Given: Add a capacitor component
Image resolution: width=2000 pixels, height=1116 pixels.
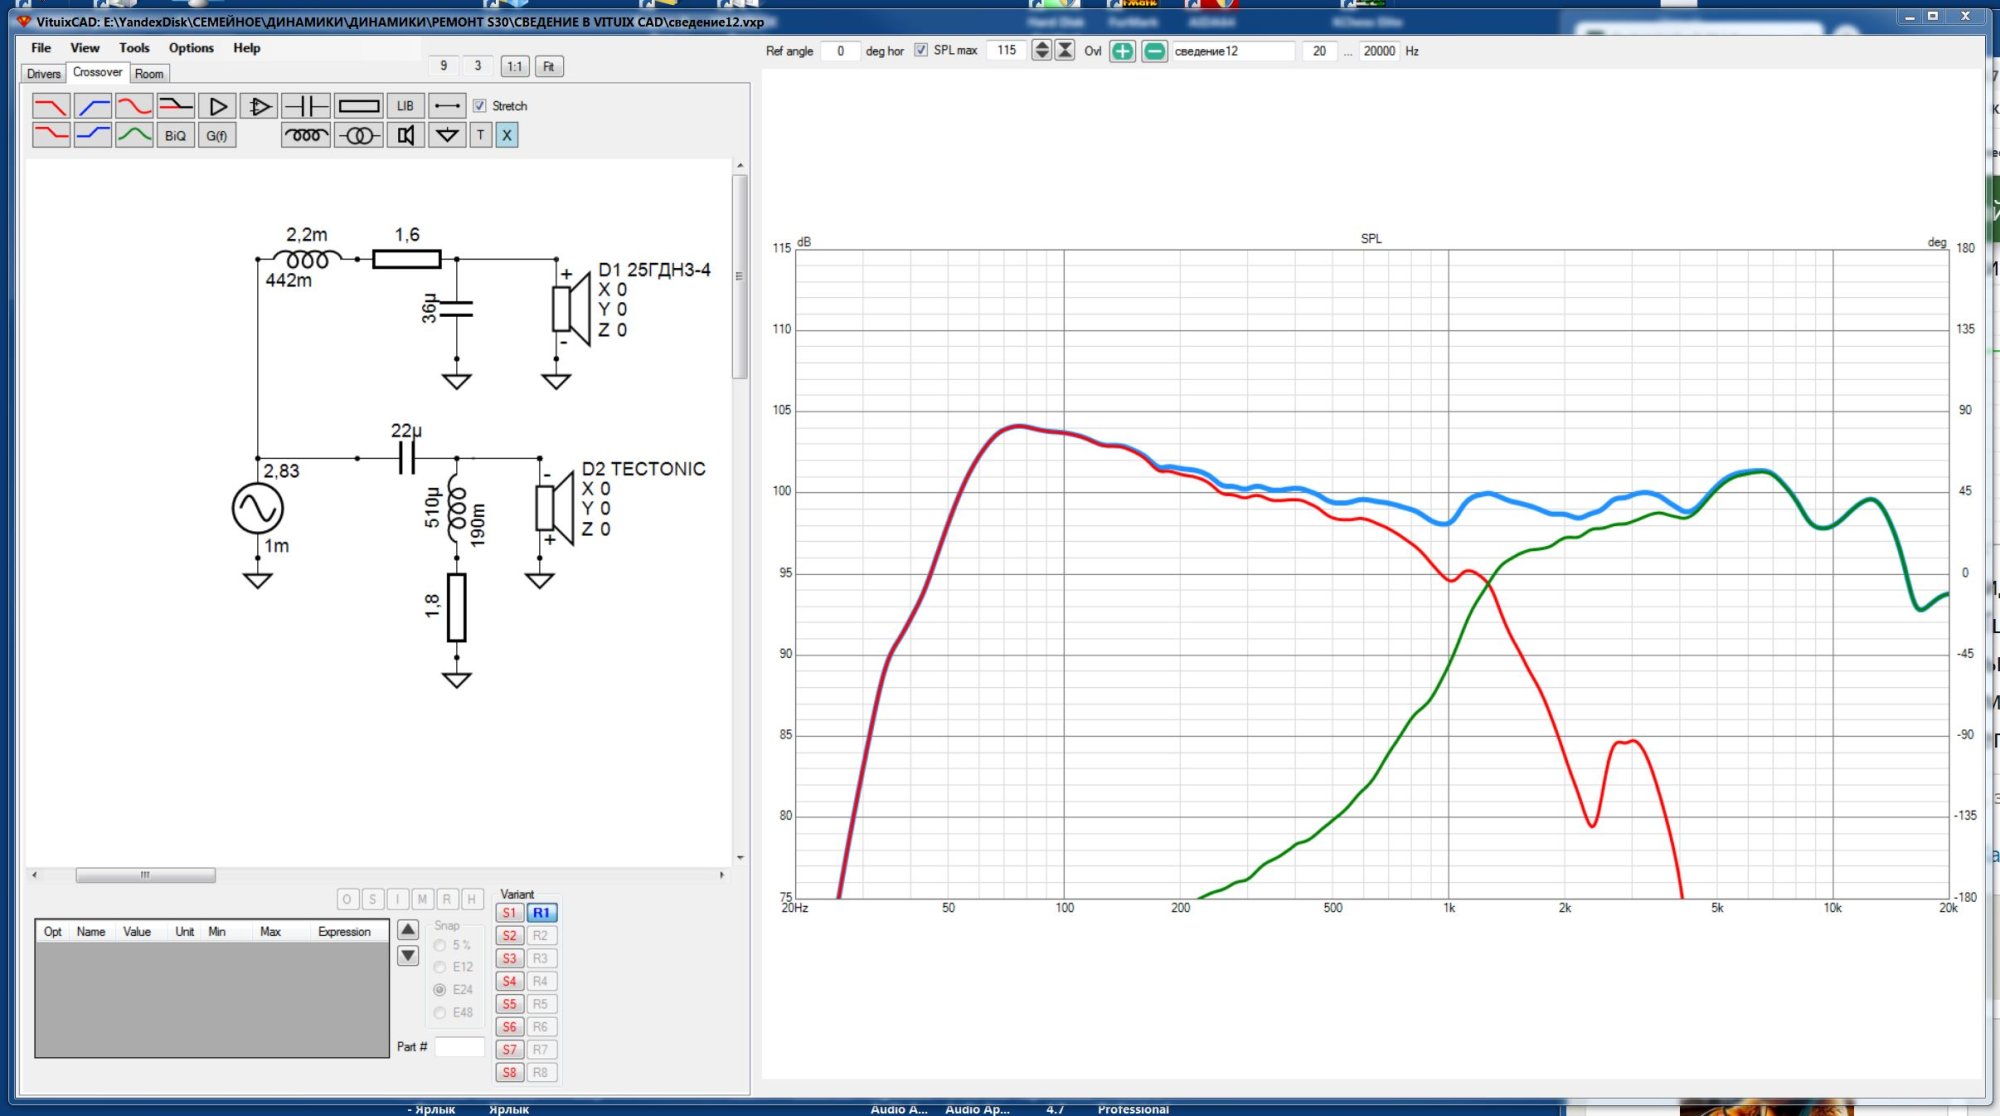Looking at the screenshot, I should pos(305,106).
